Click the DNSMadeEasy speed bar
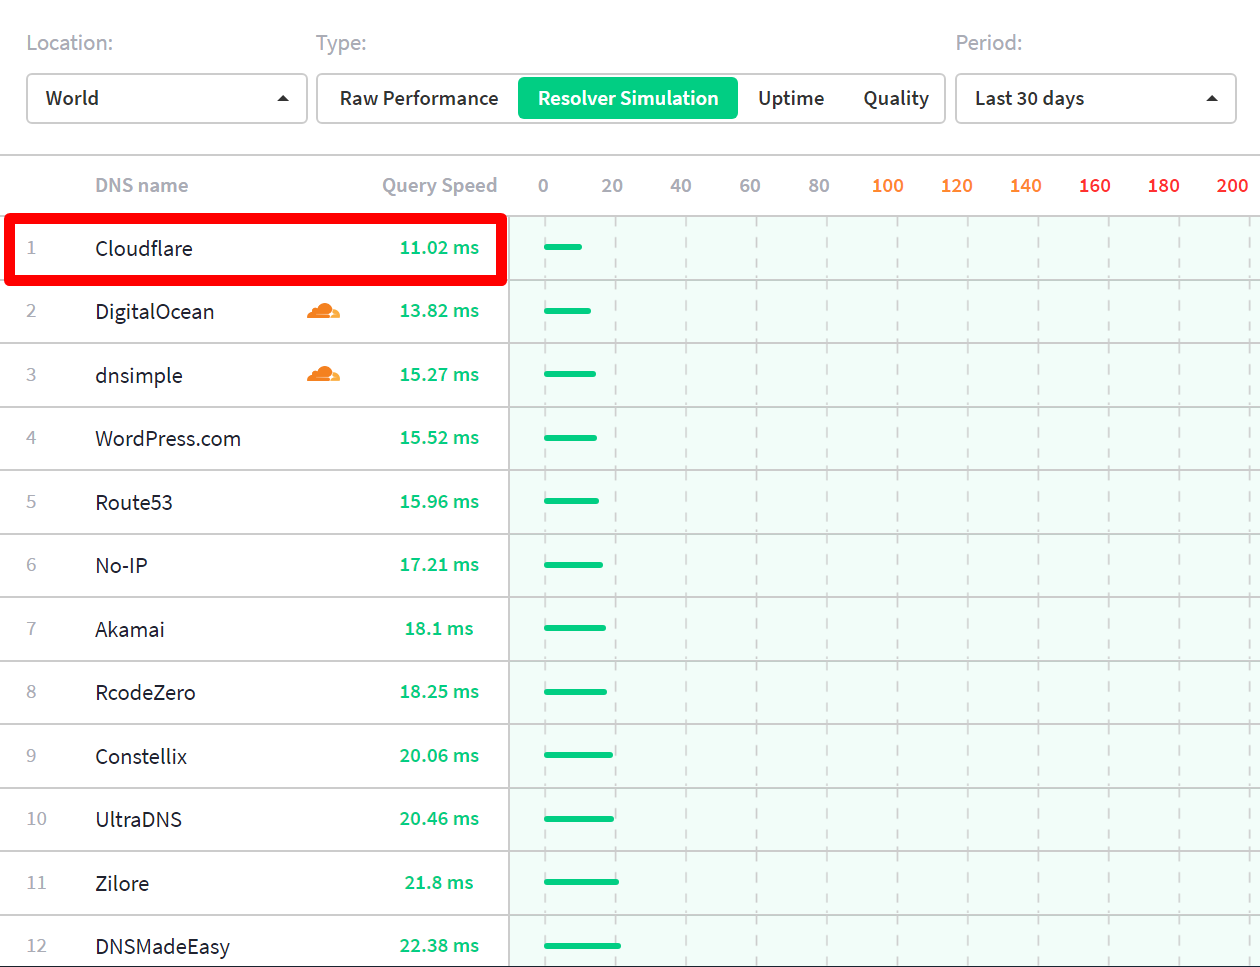Screen dimensions: 1260x967 coord(583,945)
